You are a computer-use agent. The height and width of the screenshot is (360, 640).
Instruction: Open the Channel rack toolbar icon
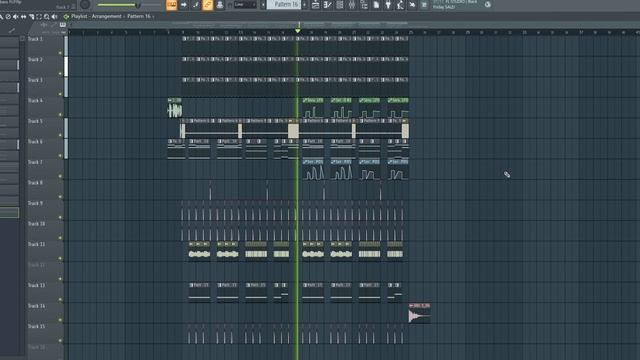(x=340, y=5)
